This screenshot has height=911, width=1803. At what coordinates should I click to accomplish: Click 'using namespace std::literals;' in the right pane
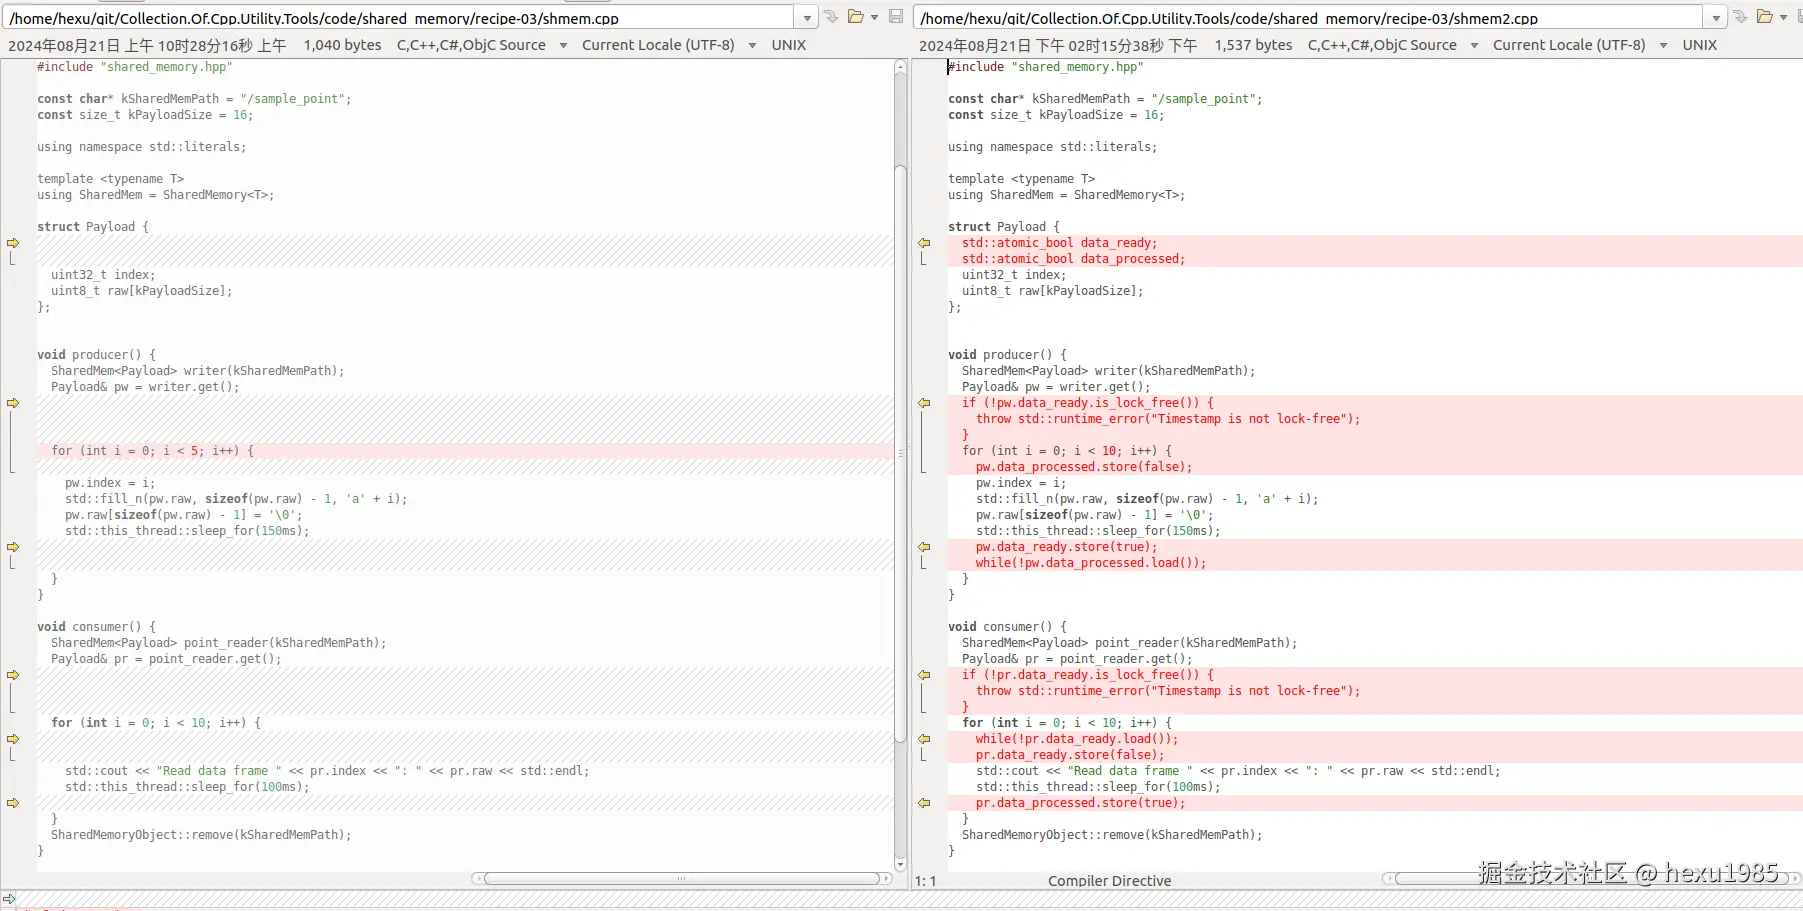[1052, 147]
